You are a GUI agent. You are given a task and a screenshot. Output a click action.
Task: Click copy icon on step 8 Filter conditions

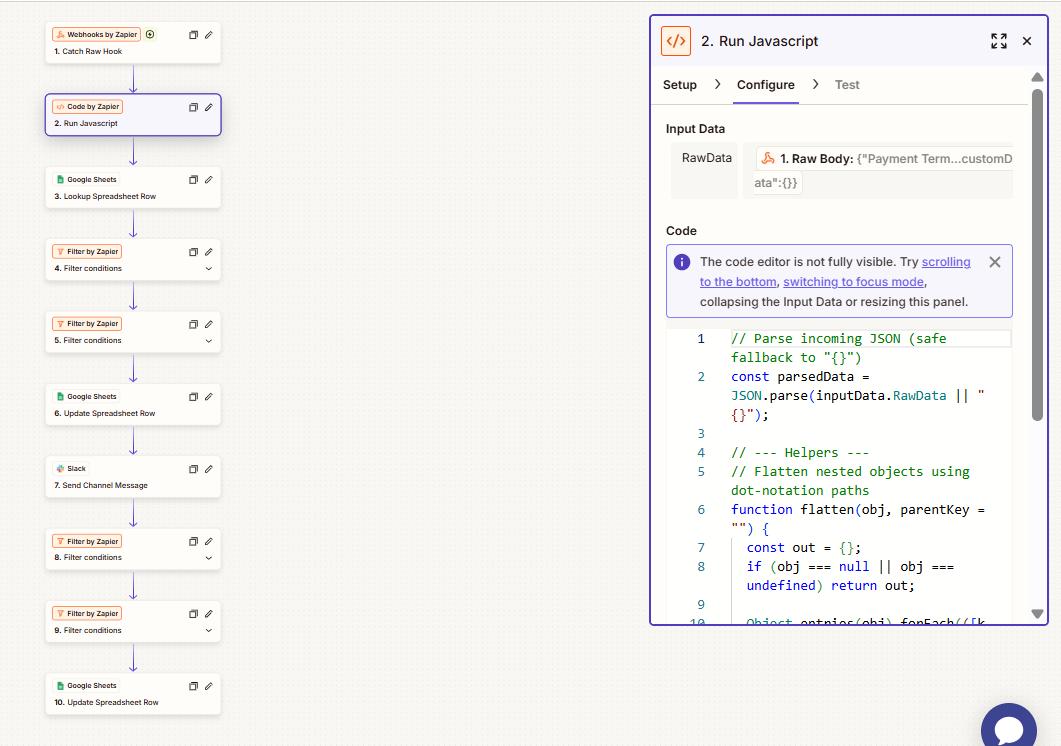click(193, 542)
